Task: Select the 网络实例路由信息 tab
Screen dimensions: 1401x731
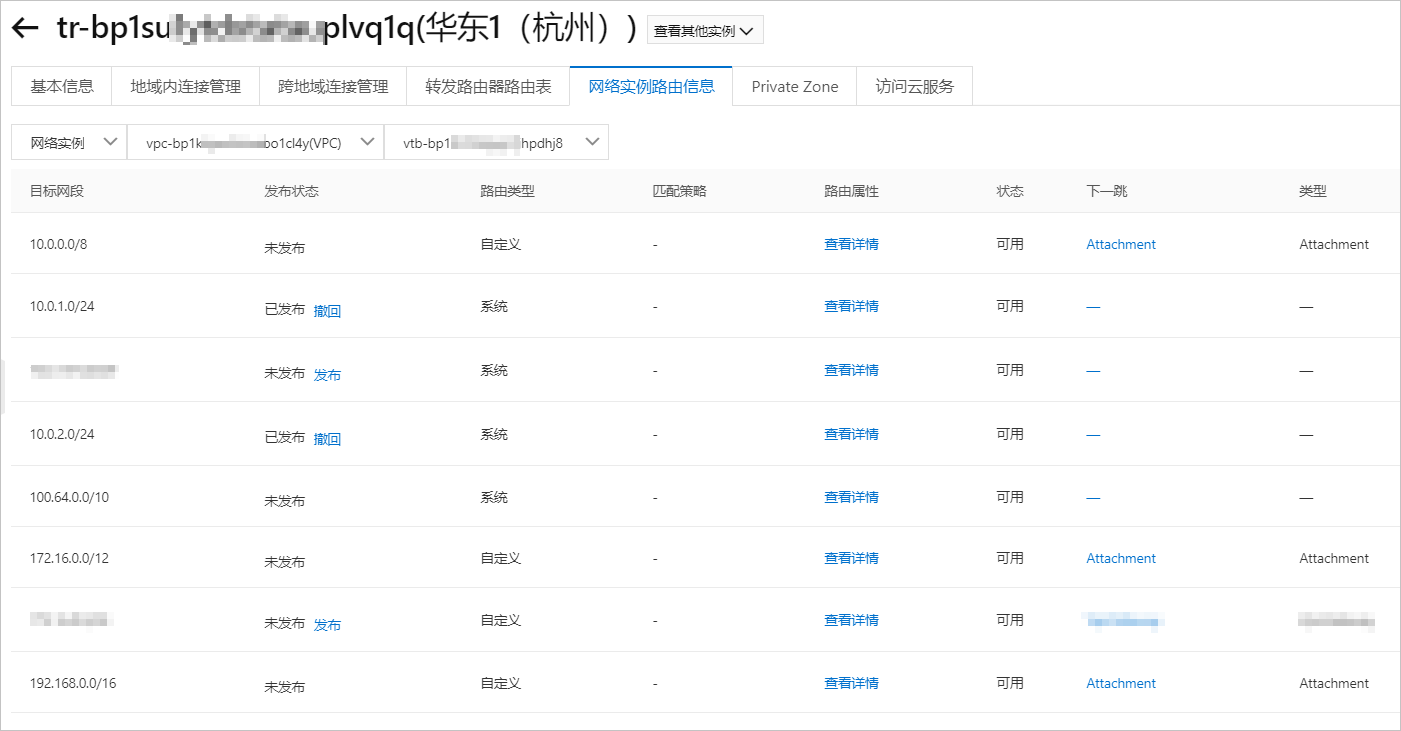Action: tap(651, 86)
